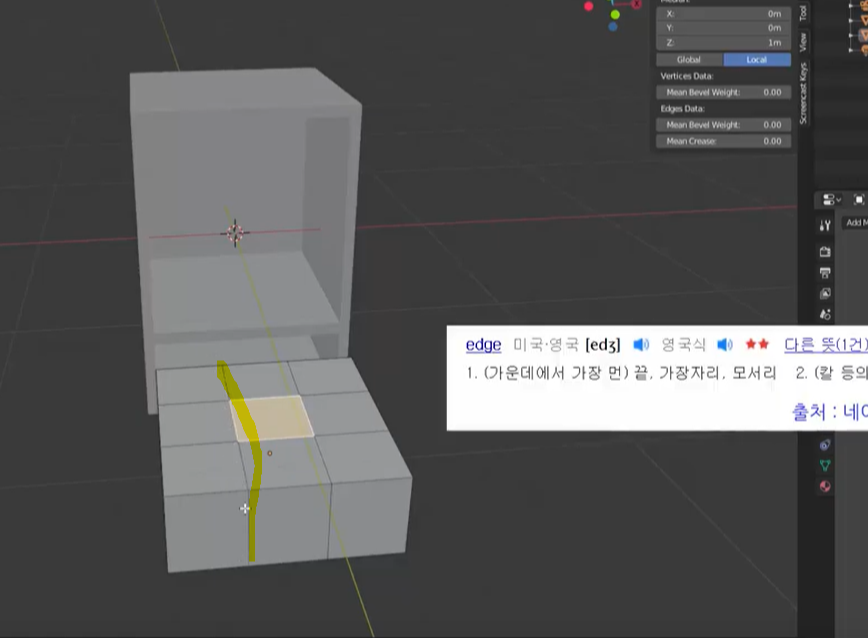Adjust Vertices Data Mean Bevel Weight slider
The width and height of the screenshot is (868, 638).
(x=724, y=92)
